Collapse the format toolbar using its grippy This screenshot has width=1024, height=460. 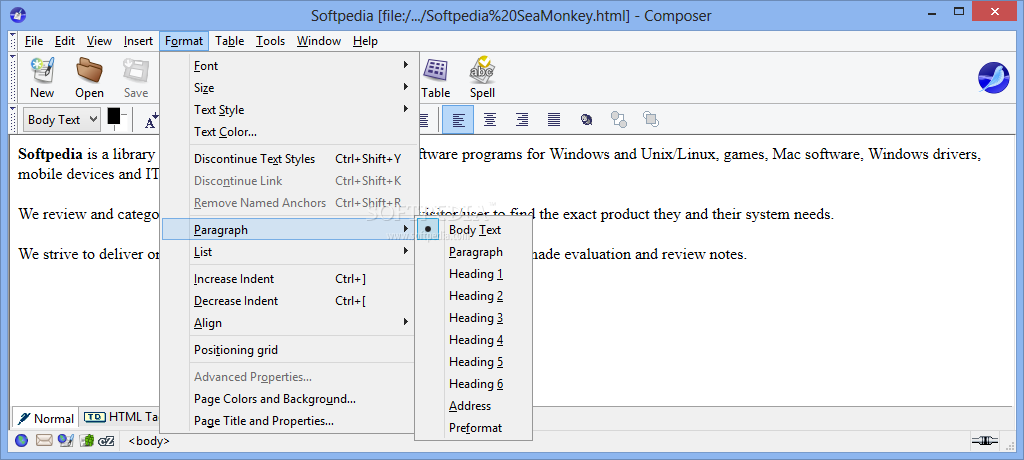pyautogui.click(x=12, y=120)
